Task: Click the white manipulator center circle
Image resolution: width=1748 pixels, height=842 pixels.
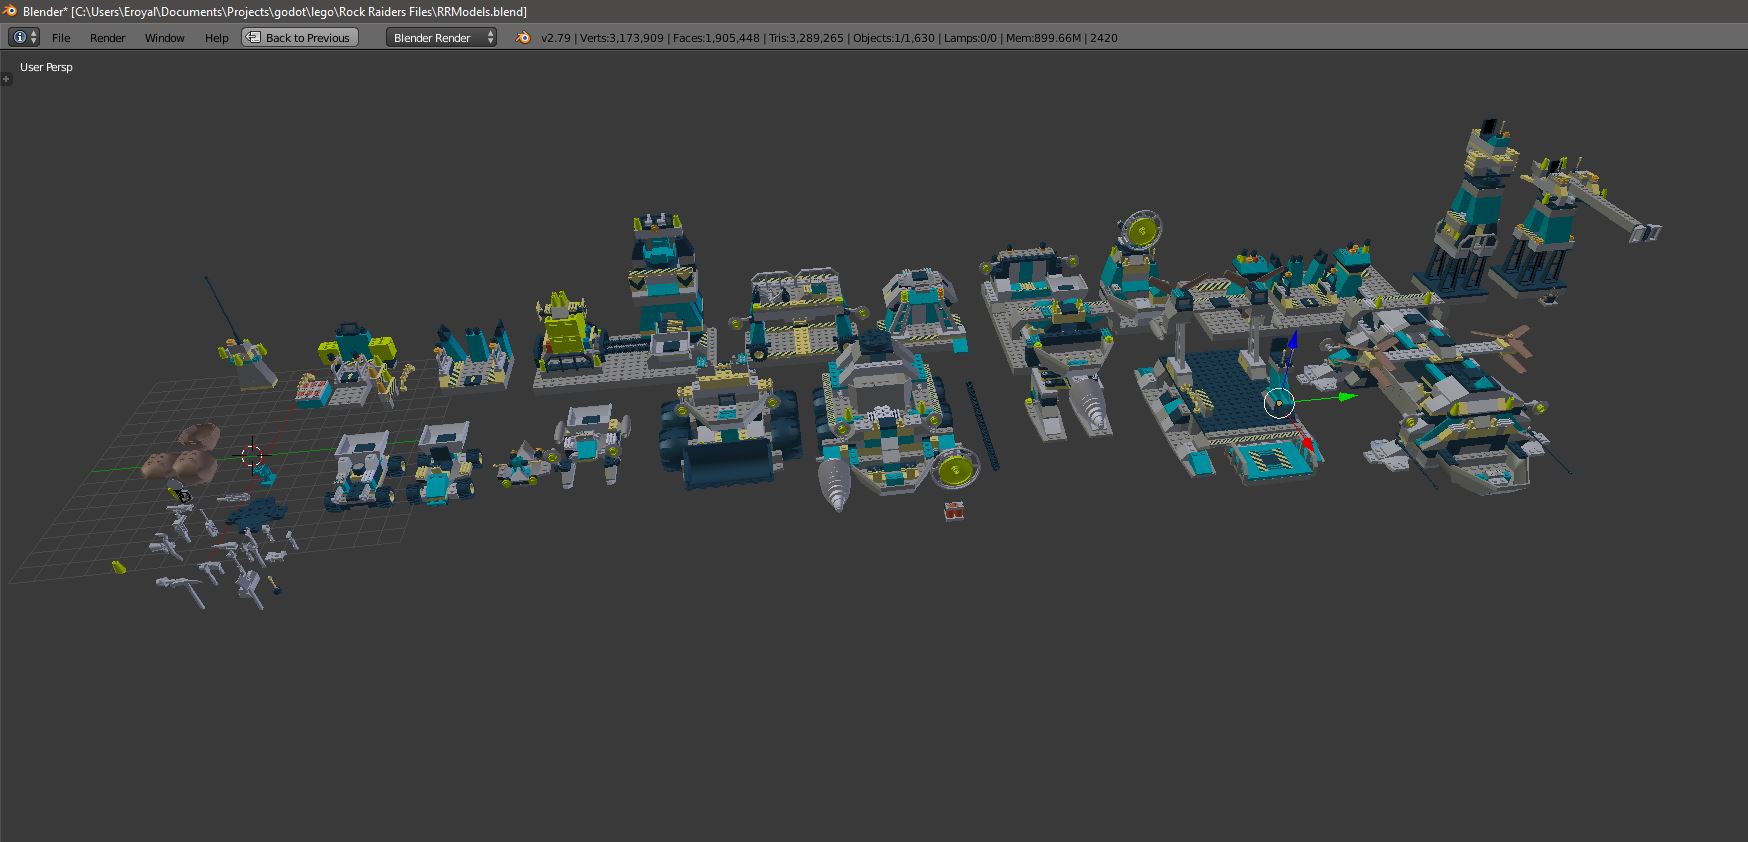Action: coord(1279,403)
